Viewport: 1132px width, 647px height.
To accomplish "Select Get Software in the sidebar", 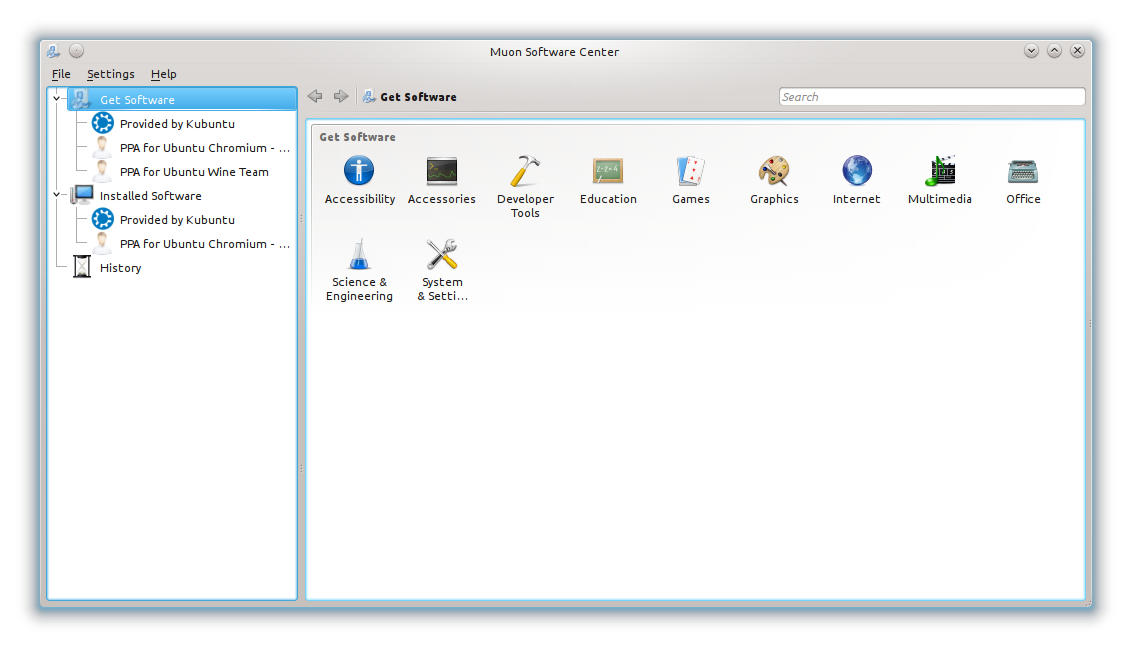I will [182, 100].
